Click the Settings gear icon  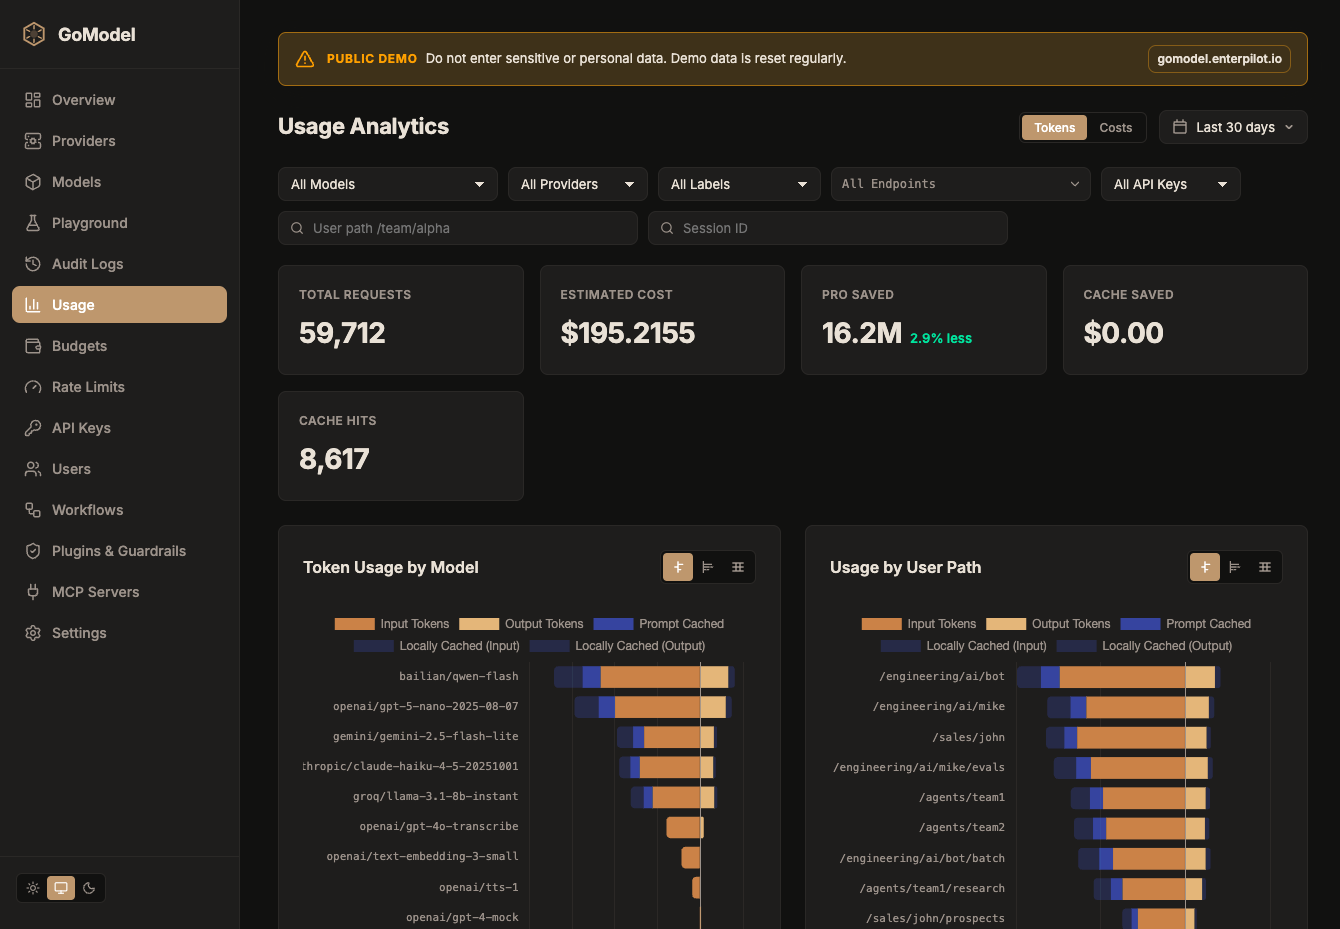pyautogui.click(x=33, y=633)
